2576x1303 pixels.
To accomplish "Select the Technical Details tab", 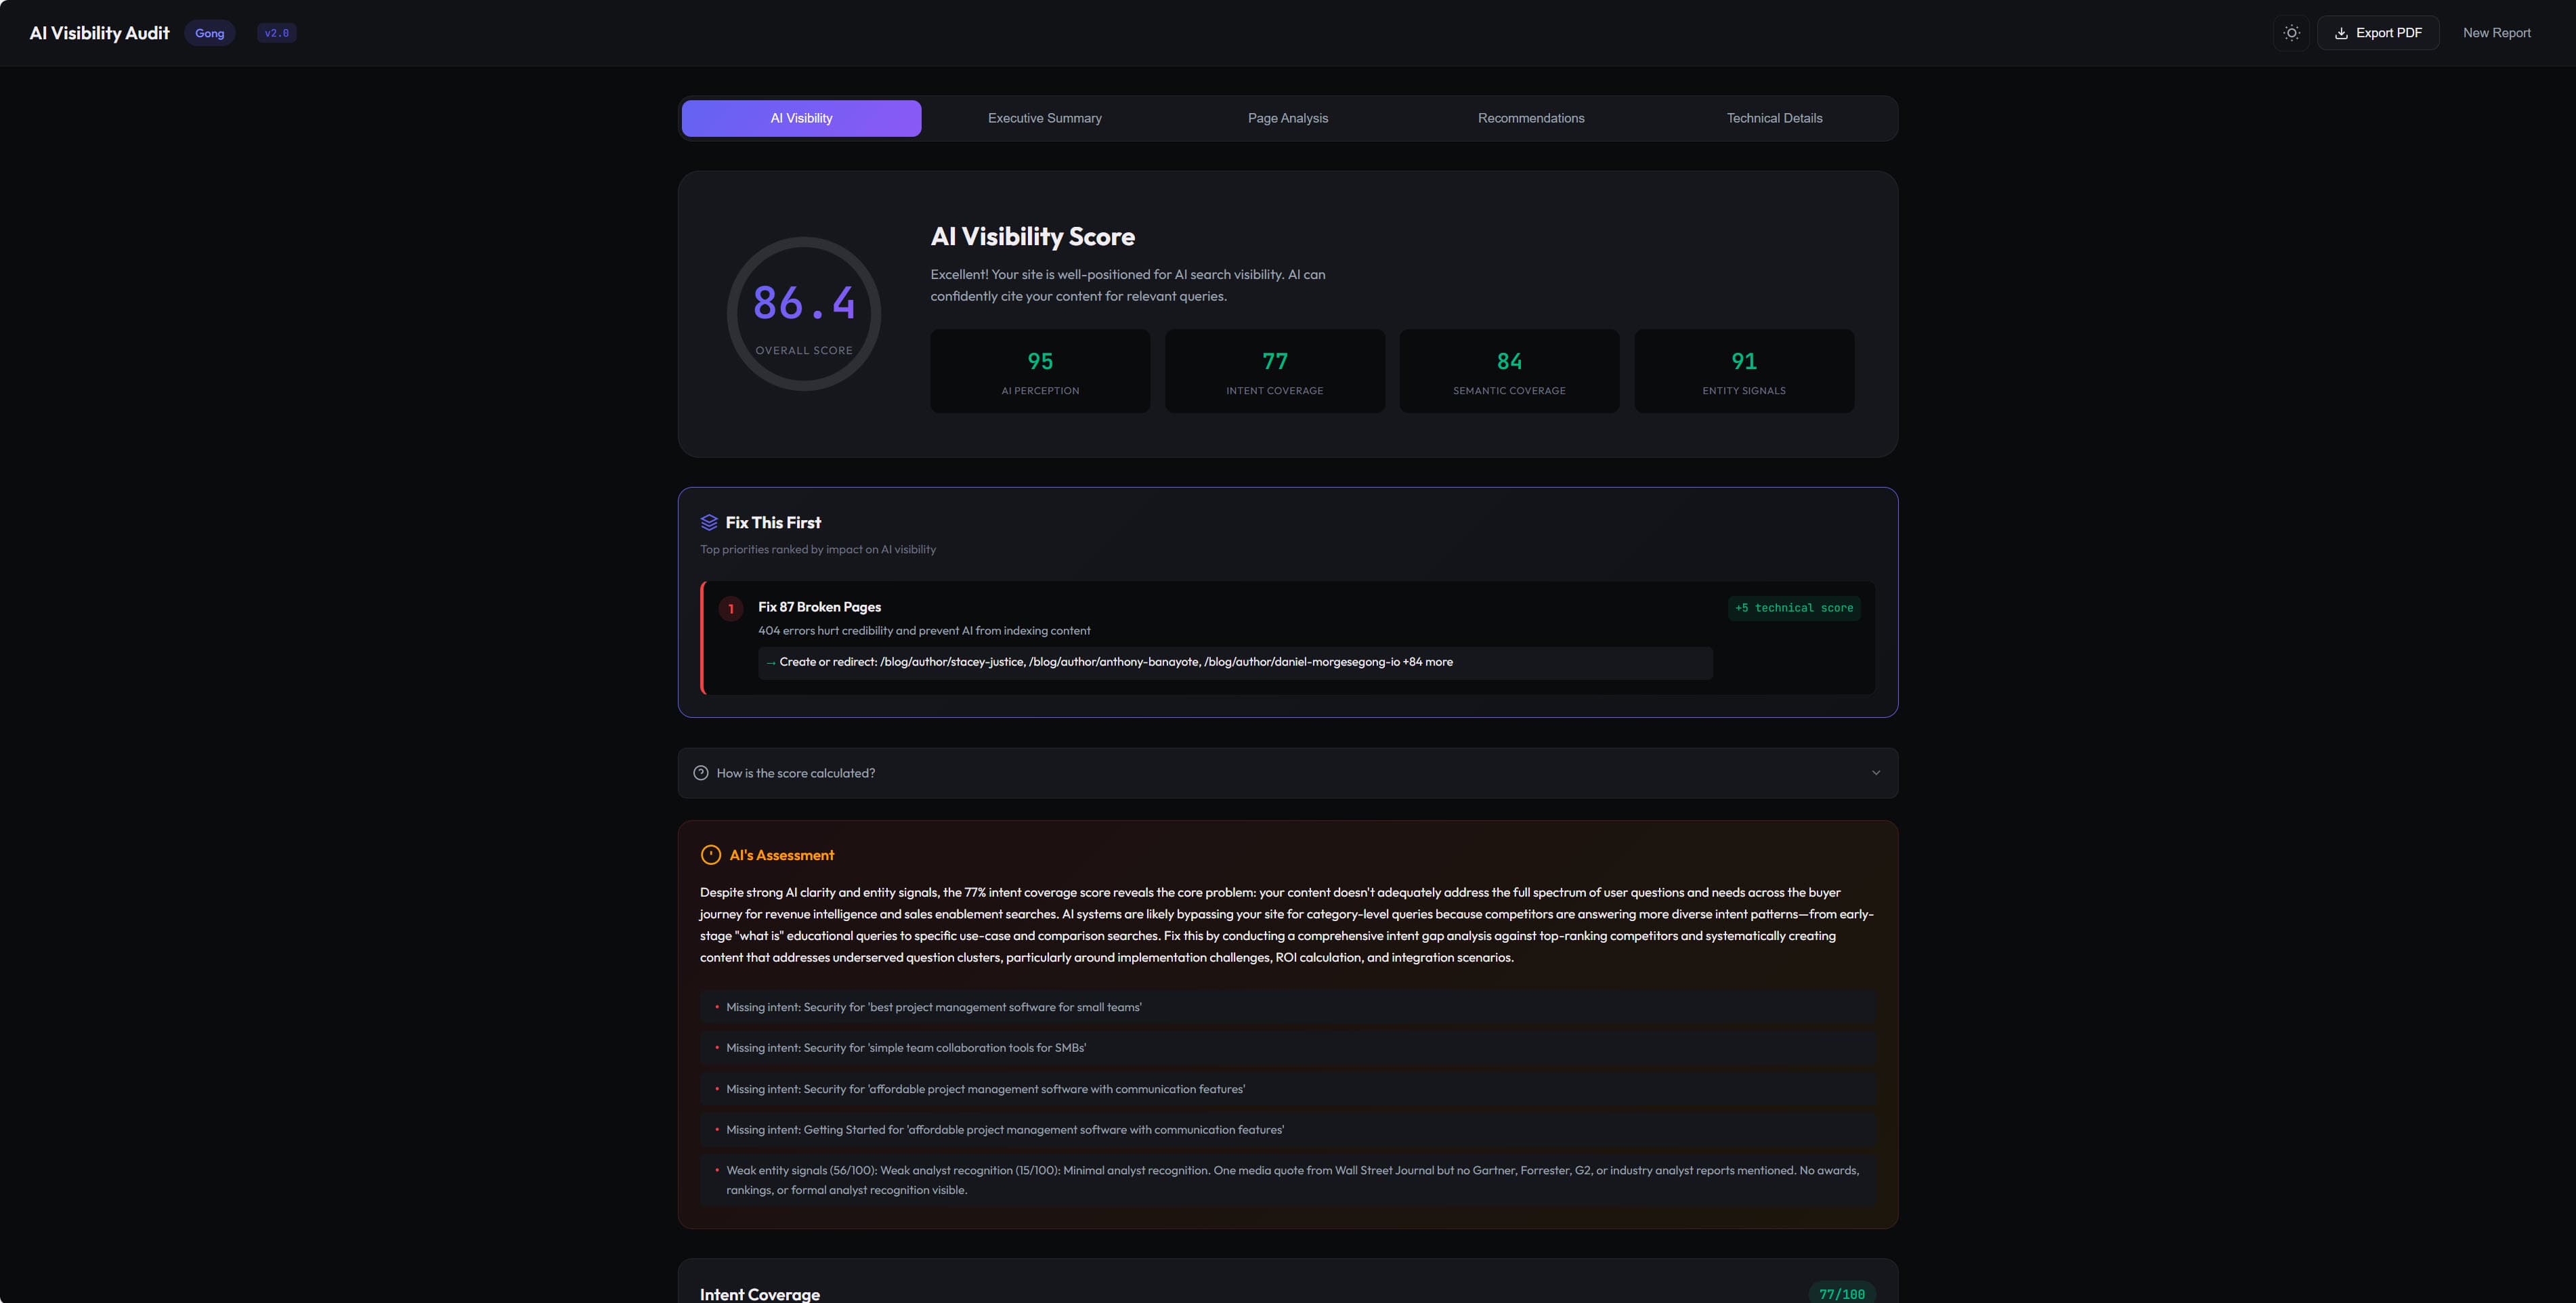I will point(1774,118).
